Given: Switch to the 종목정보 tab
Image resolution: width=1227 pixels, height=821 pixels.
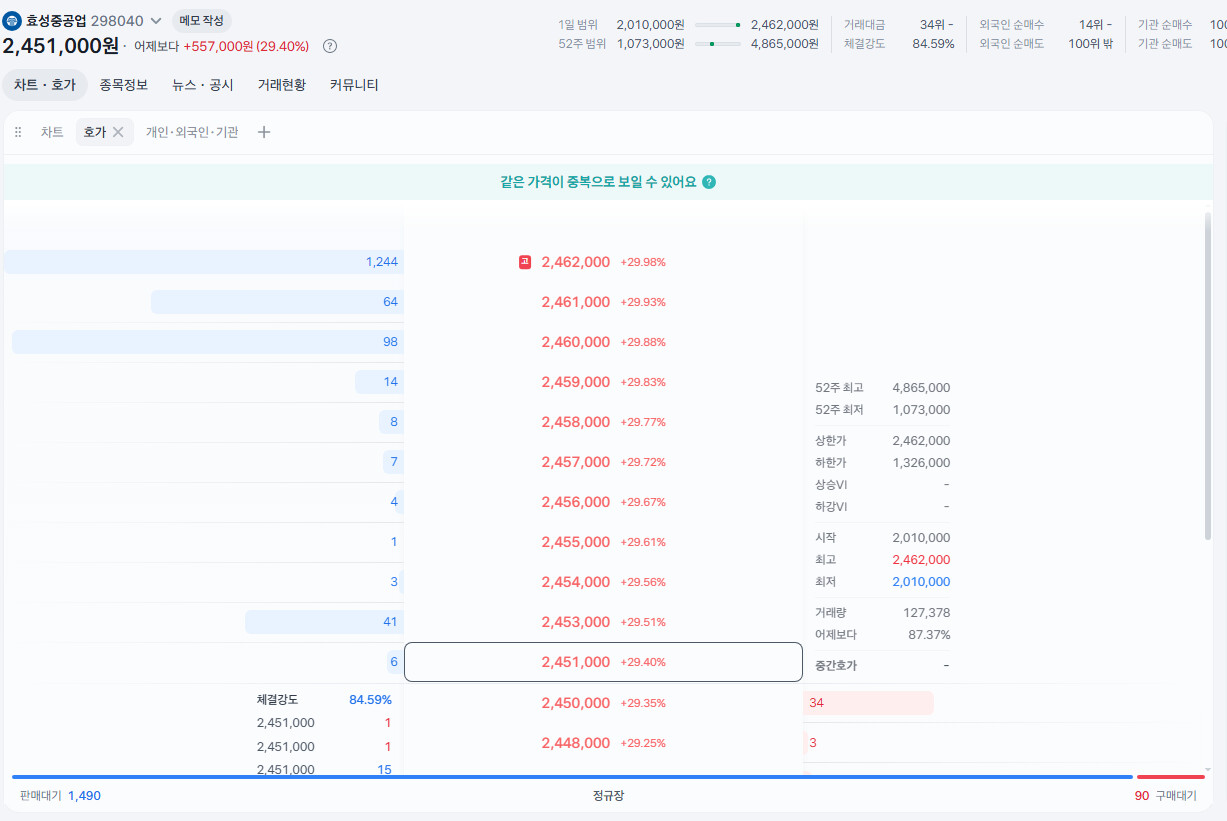Looking at the screenshot, I should 124,85.
